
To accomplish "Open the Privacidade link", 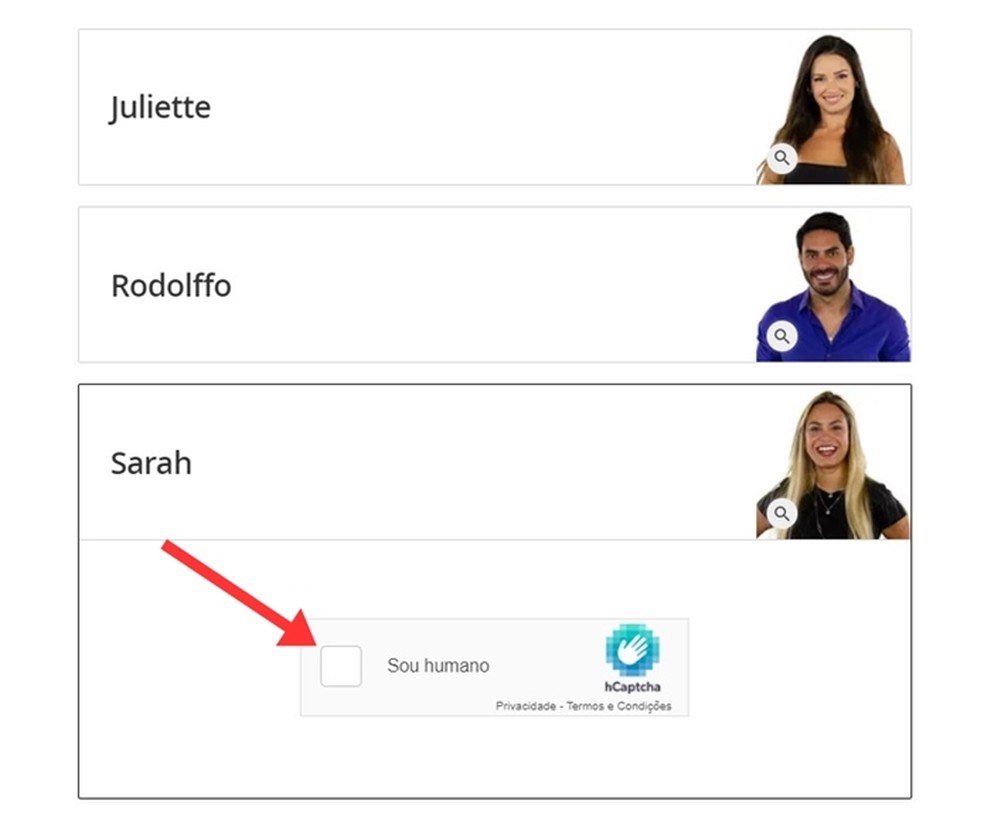I will 526,706.
